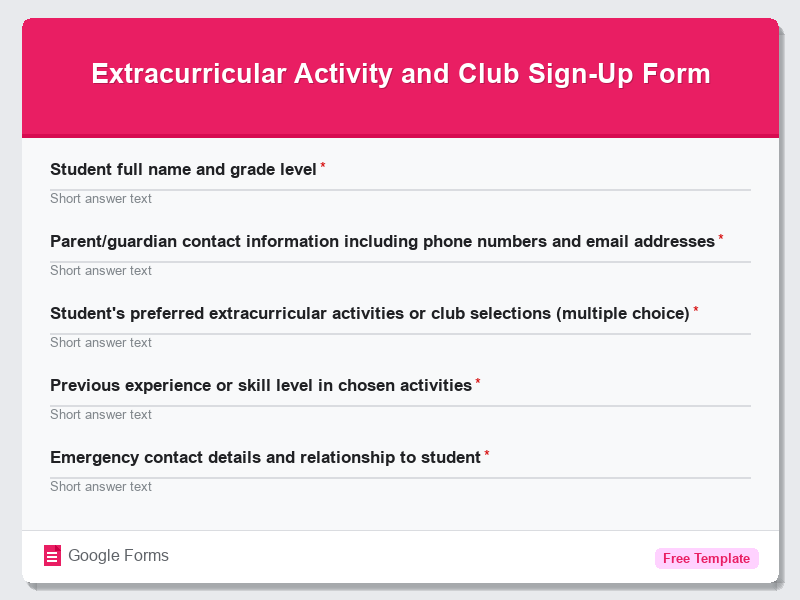Click the parent/guardian contact question label
Image resolution: width=800 pixels, height=600 pixels.
coord(382,241)
